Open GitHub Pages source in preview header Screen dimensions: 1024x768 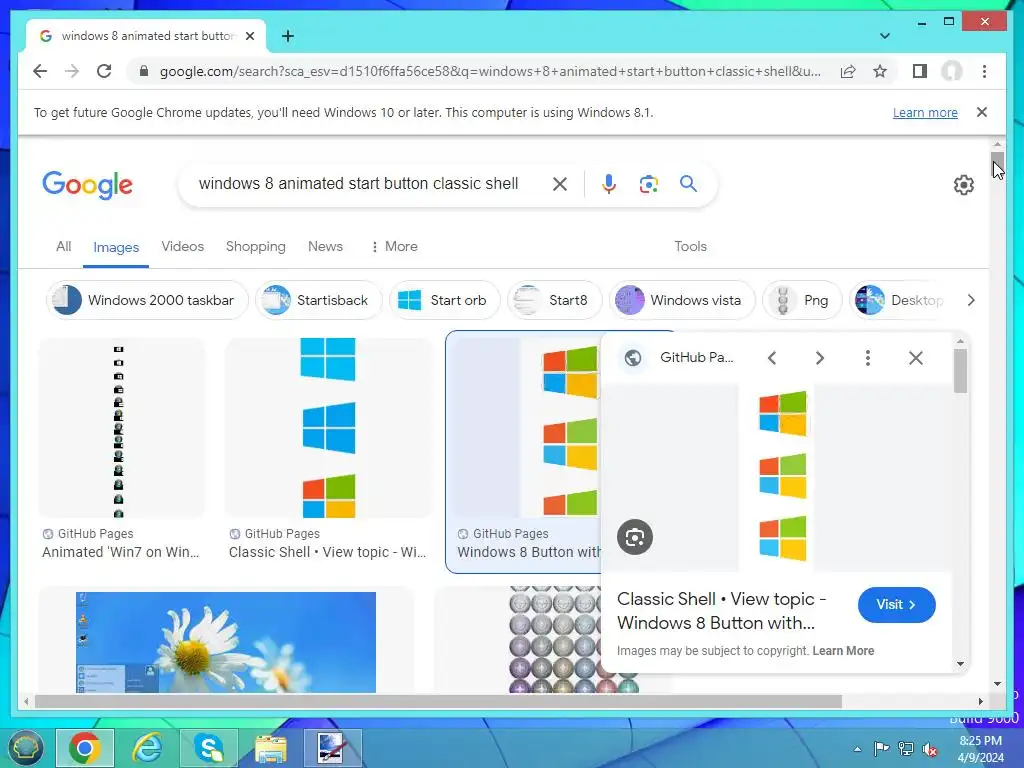point(697,357)
